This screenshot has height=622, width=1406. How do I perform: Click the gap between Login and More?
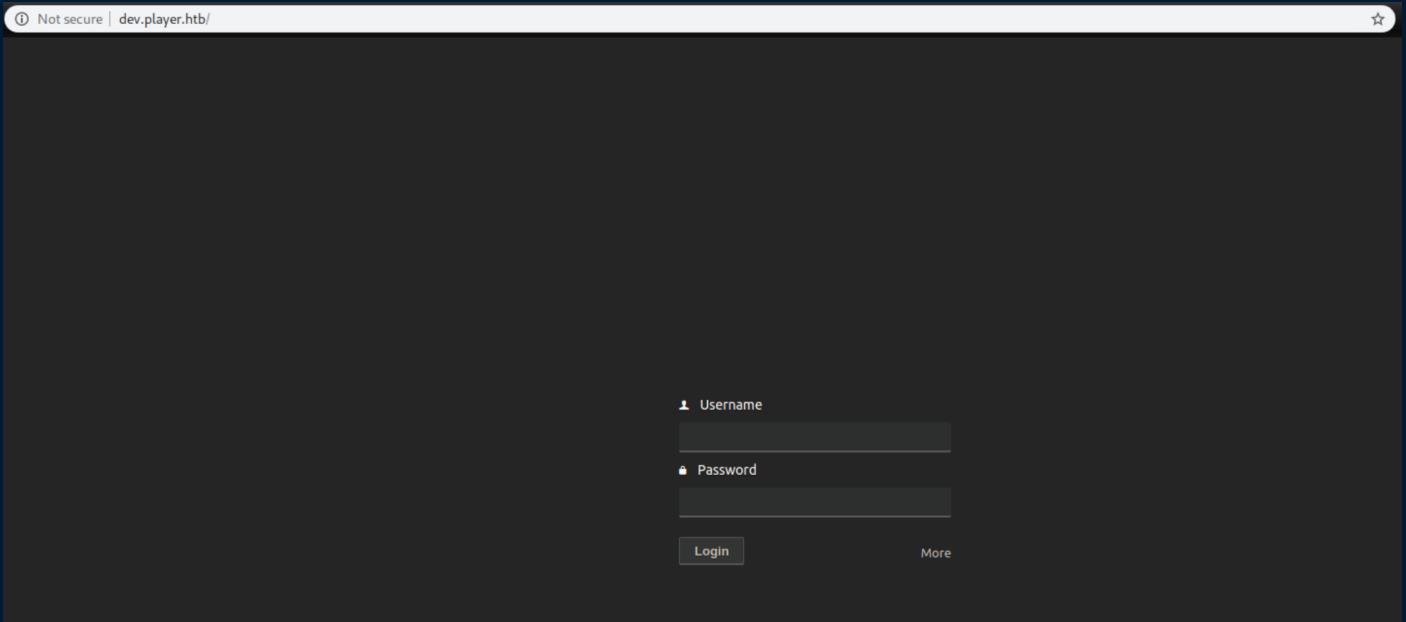click(x=830, y=552)
